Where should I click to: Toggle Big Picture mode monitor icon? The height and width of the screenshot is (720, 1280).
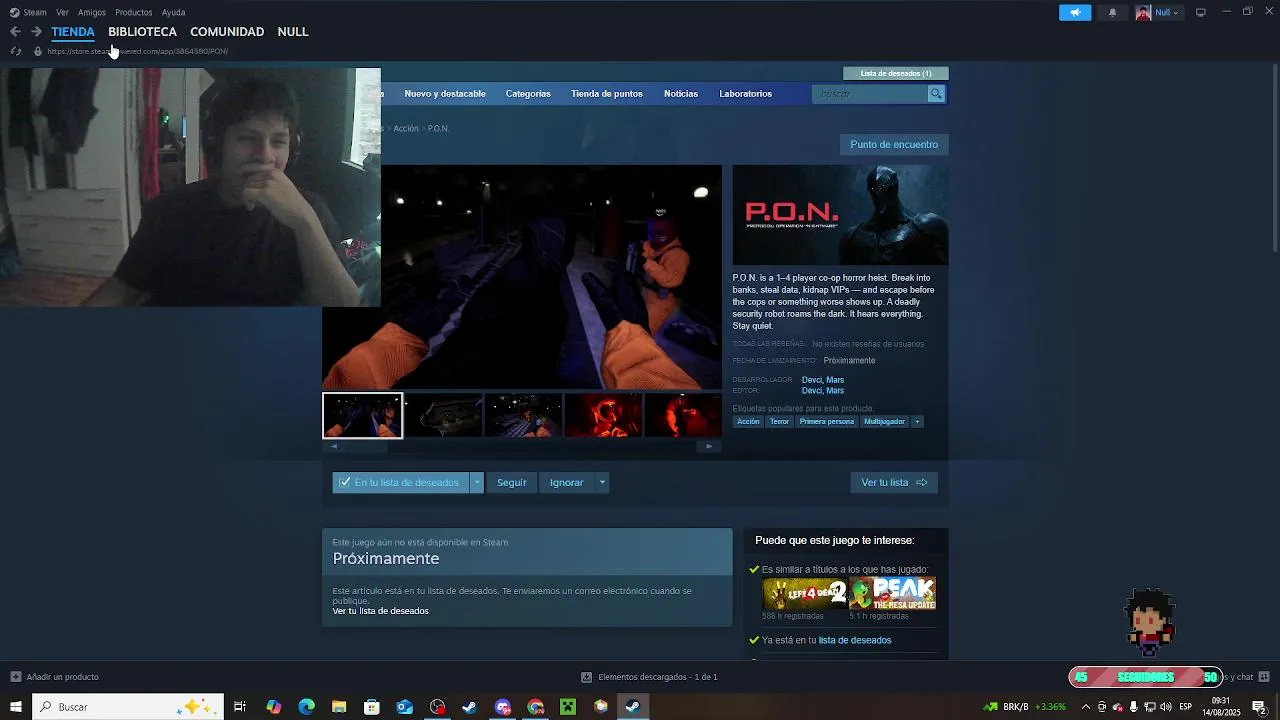tap(1201, 12)
